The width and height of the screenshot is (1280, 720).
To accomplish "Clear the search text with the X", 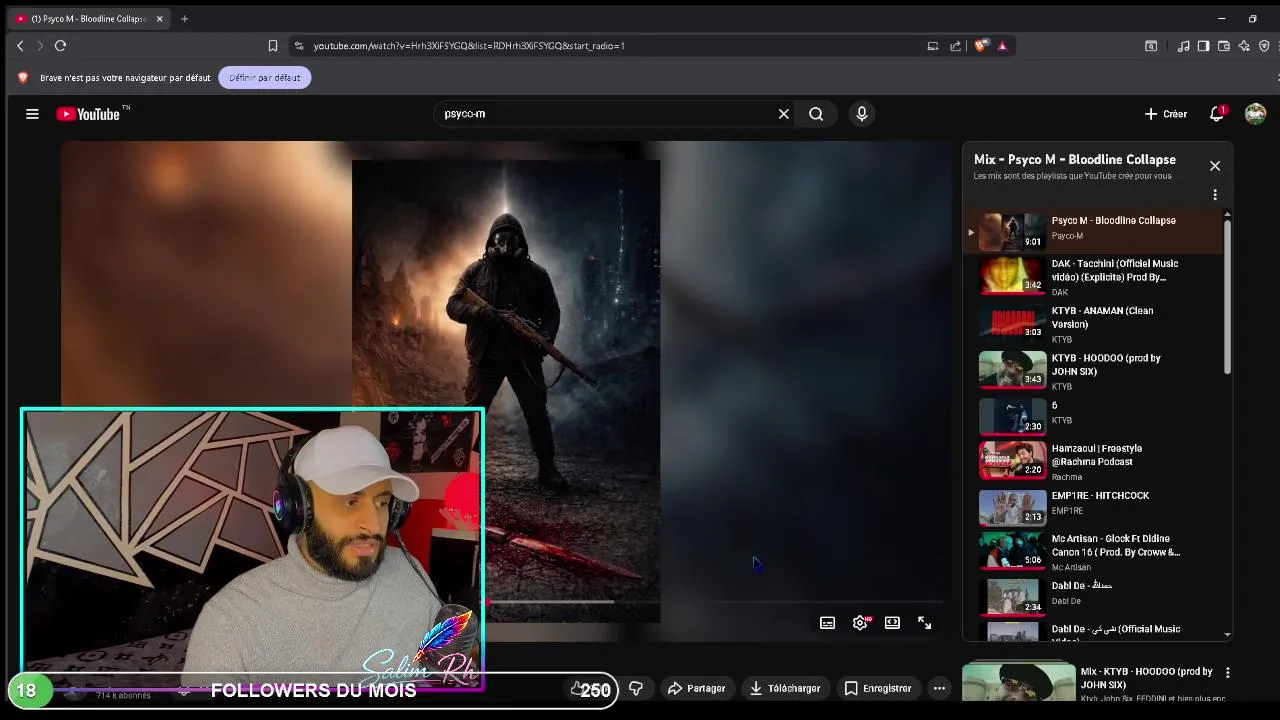I will tap(784, 114).
